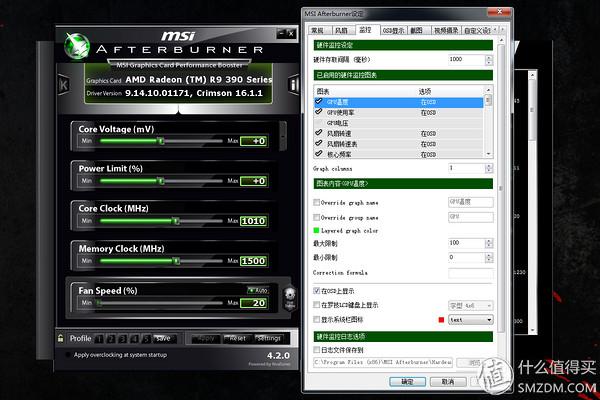Load profile slot 1
Viewport: 600px width, 400px height.
pos(99,338)
